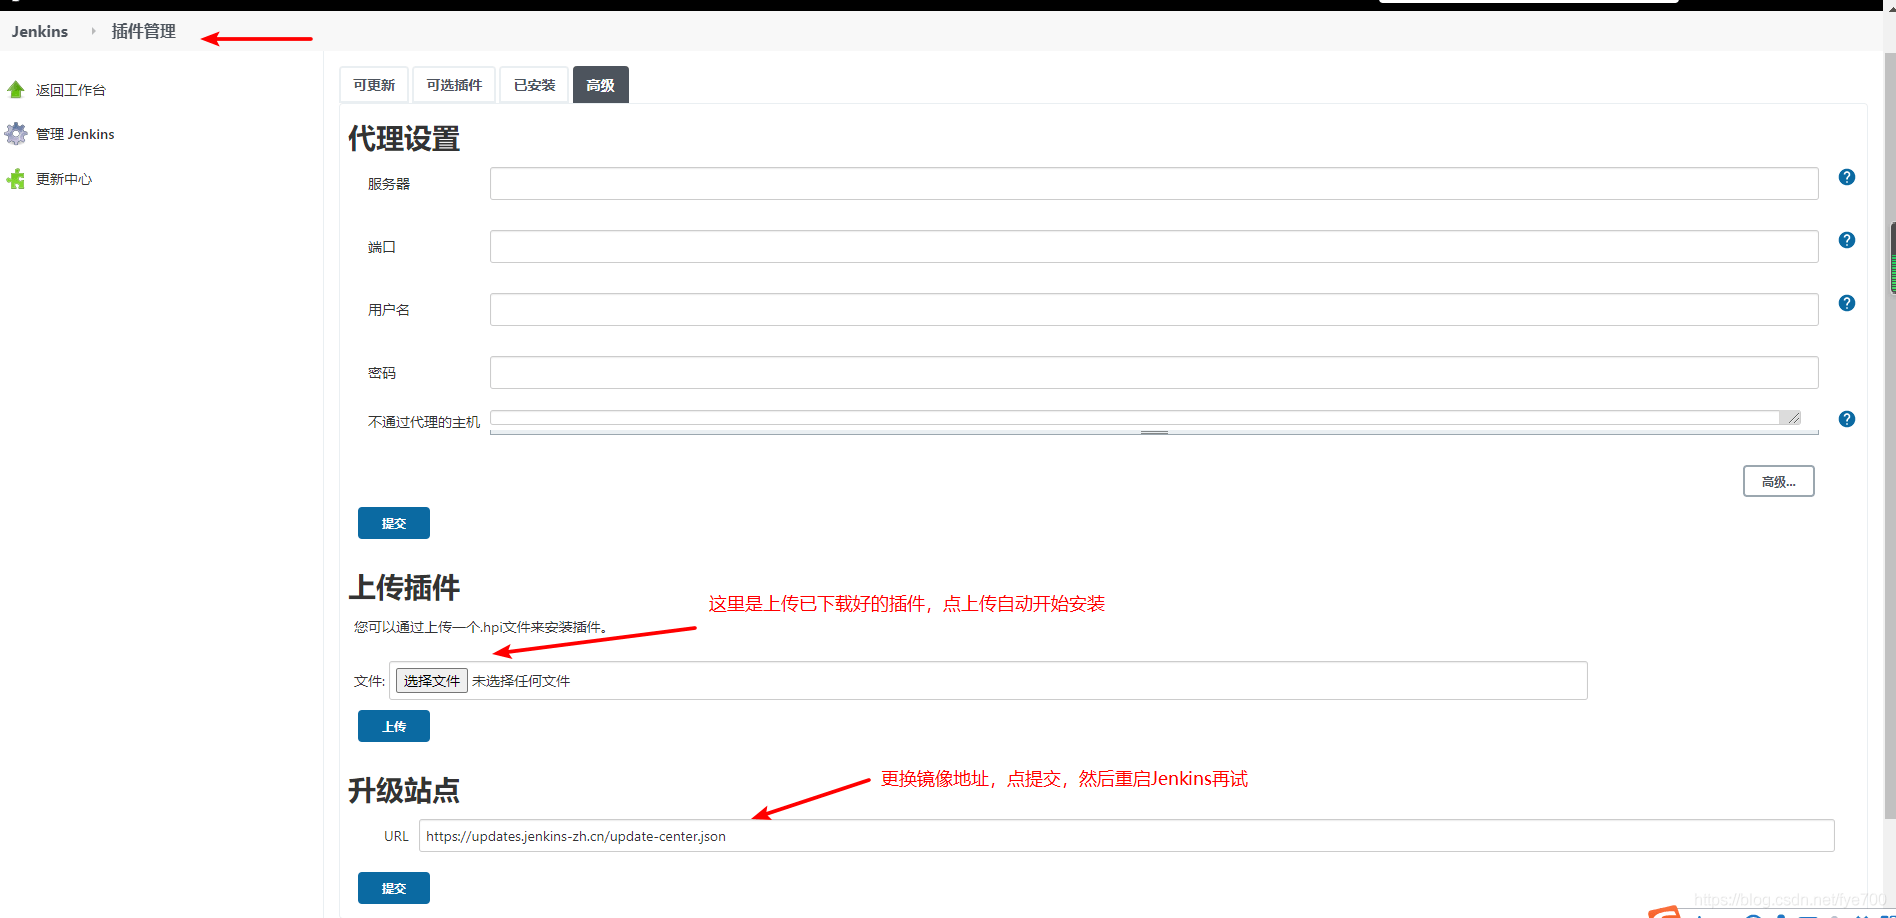Focus the 用户名 input field
The image size is (1896, 918).
tap(1154, 309)
